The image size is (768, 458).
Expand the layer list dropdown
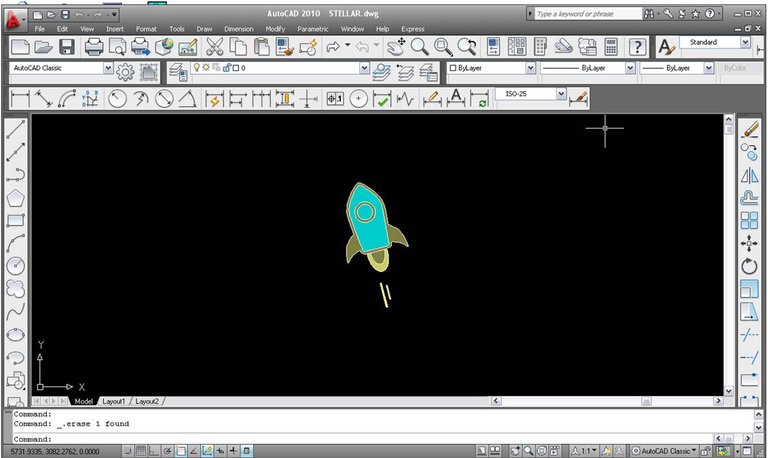click(364, 68)
